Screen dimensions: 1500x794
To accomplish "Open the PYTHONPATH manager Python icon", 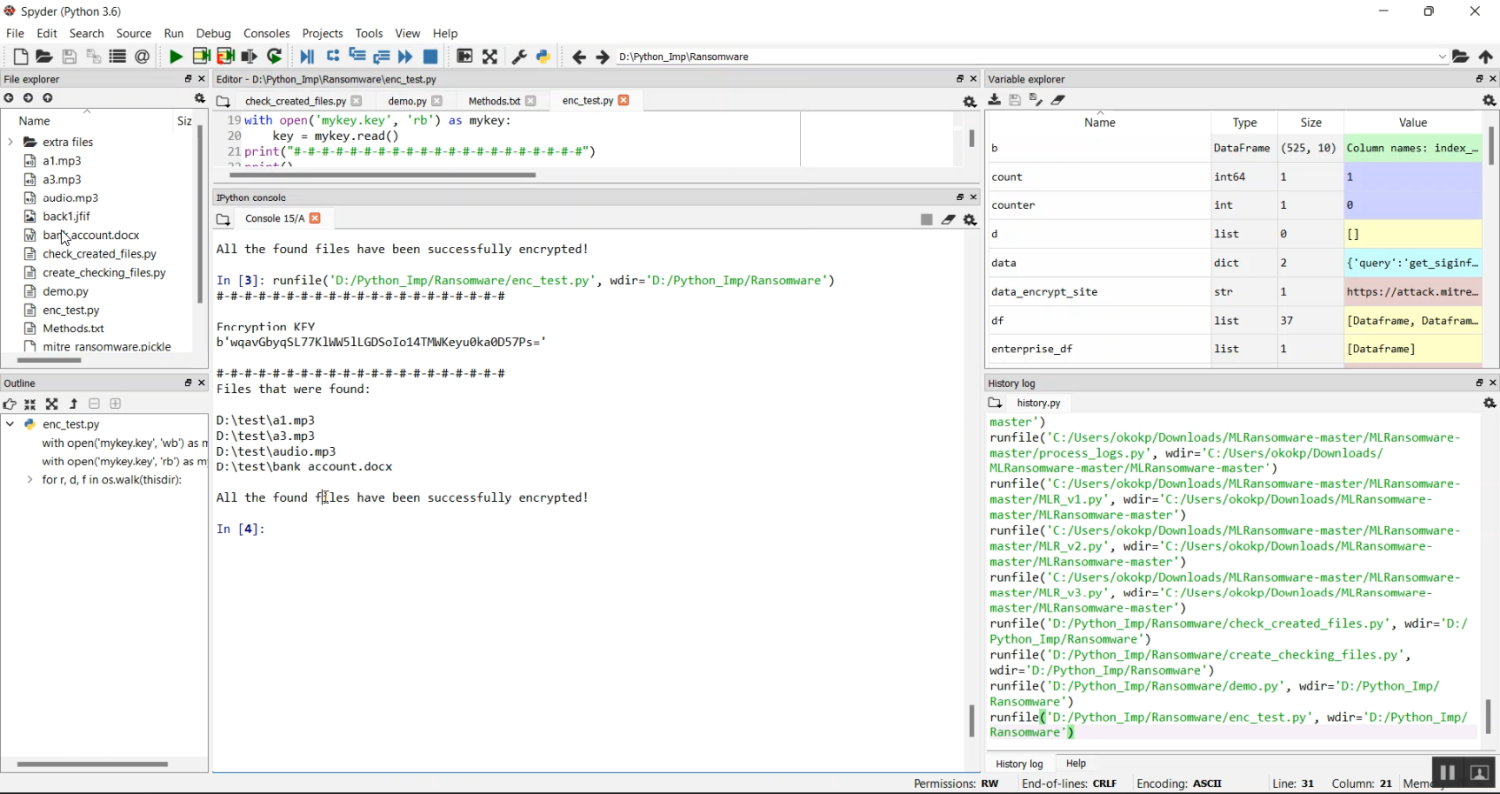I will 543,57.
